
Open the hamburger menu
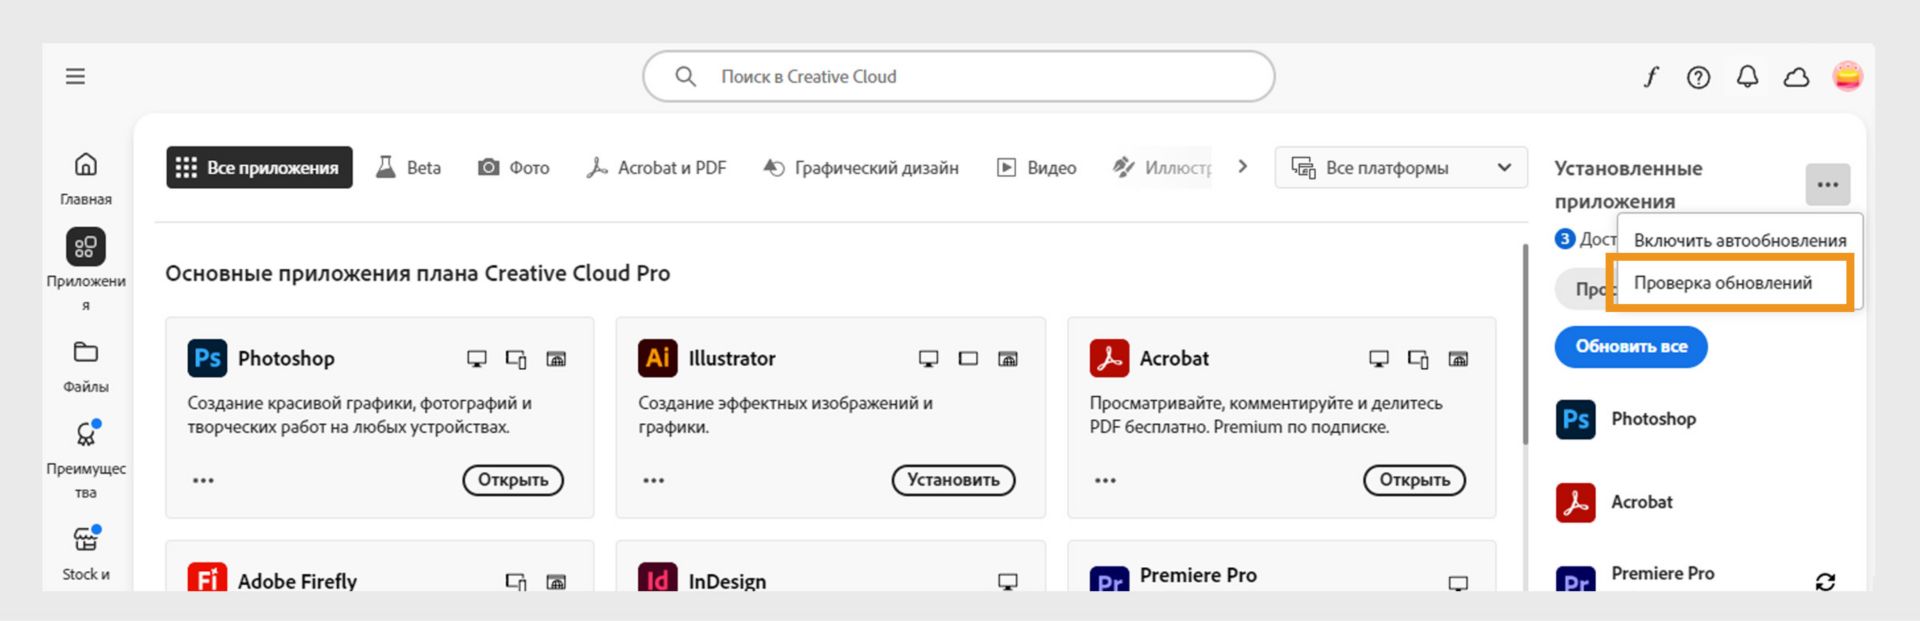pos(75,77)
